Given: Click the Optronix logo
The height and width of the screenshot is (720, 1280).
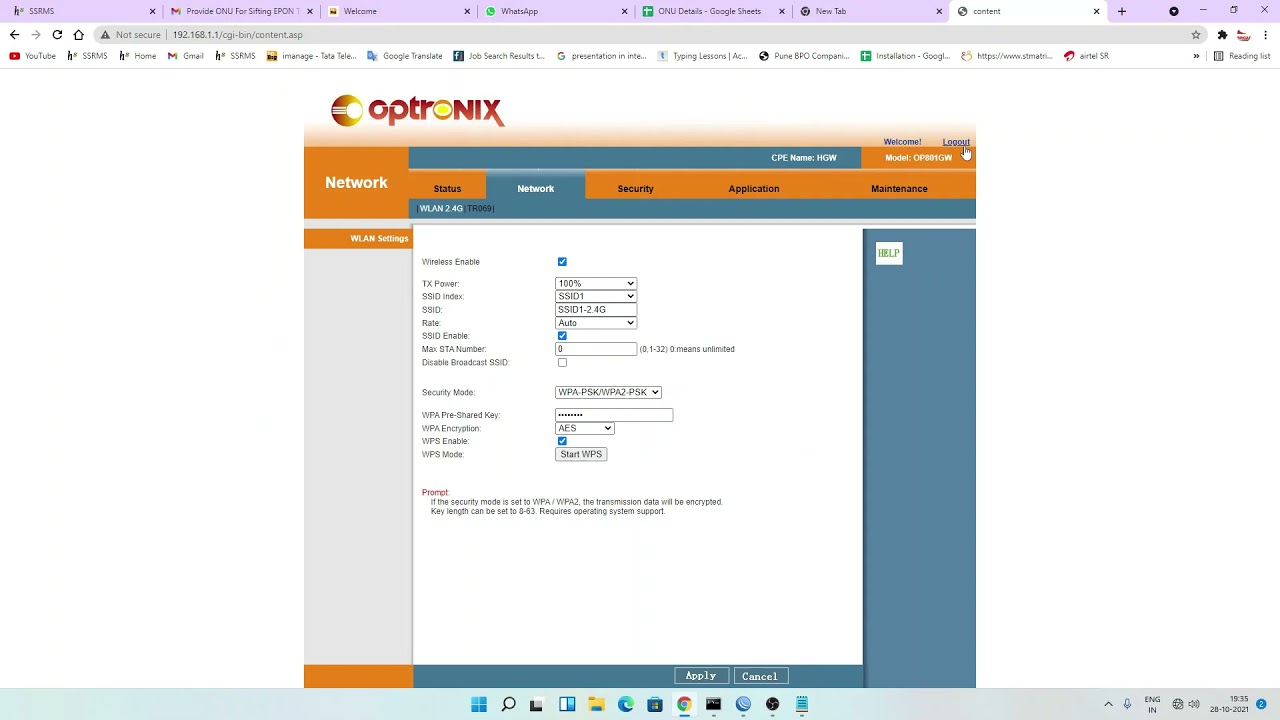Looking at the screenshot, I should pyautogui.click(x=417, y=110).
